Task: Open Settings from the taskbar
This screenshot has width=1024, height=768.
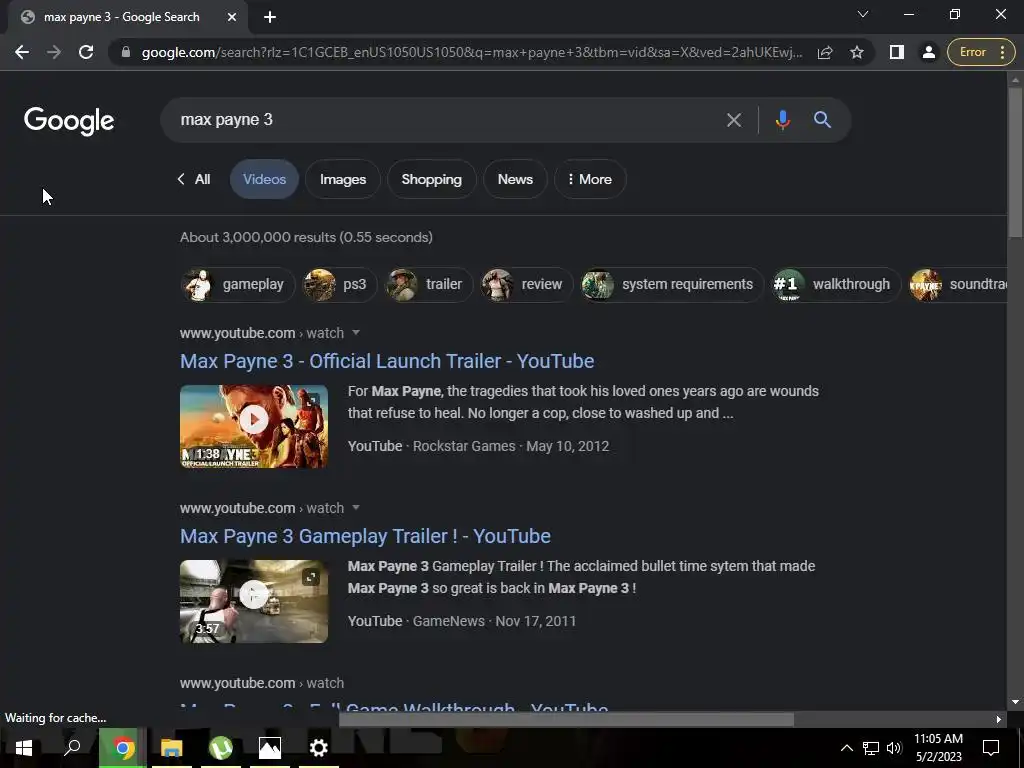Action: [319, 748]
